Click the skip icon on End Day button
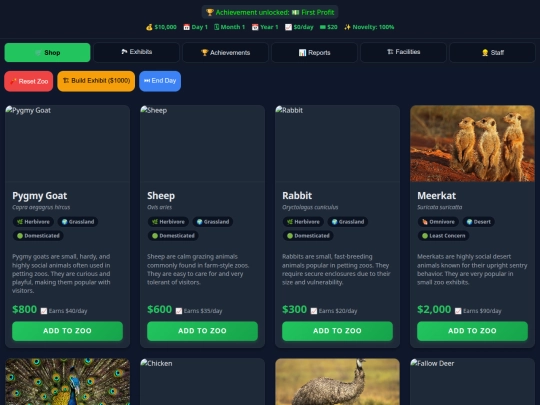This screenshot has width=540, height=405. [147, 81]
